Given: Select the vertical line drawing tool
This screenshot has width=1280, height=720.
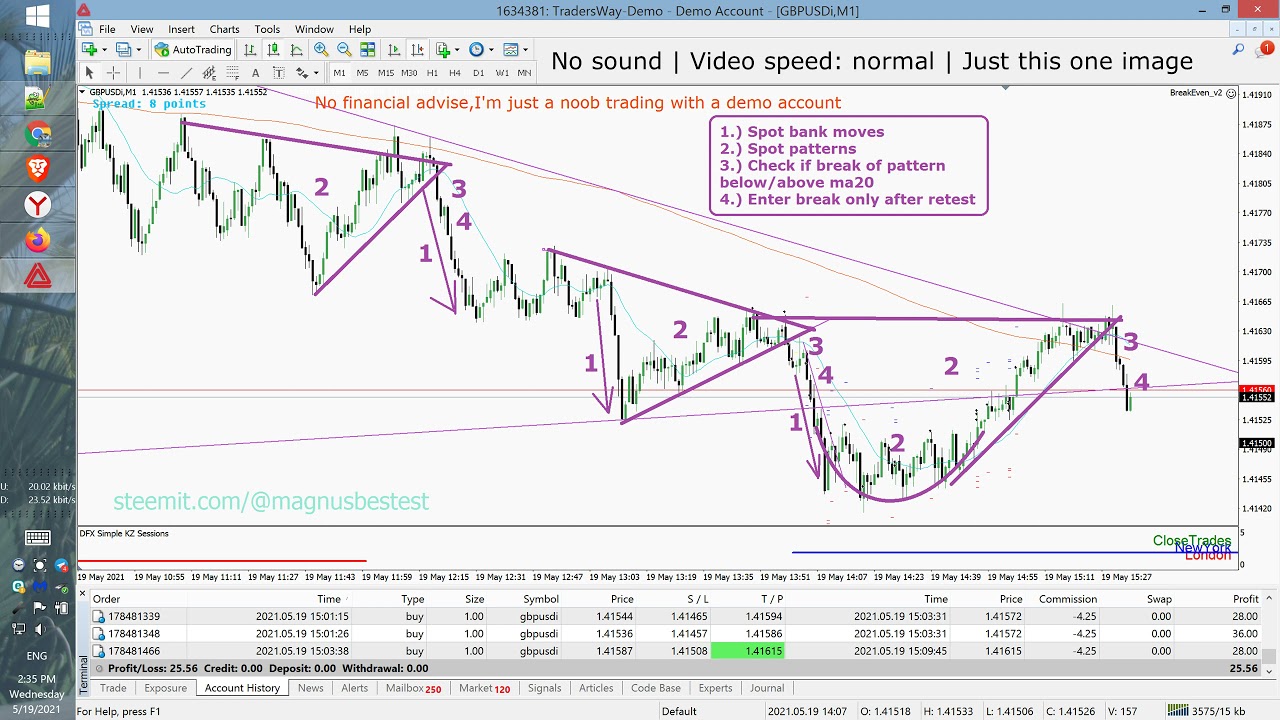Looking at the screenshot, I should point(140,73).
